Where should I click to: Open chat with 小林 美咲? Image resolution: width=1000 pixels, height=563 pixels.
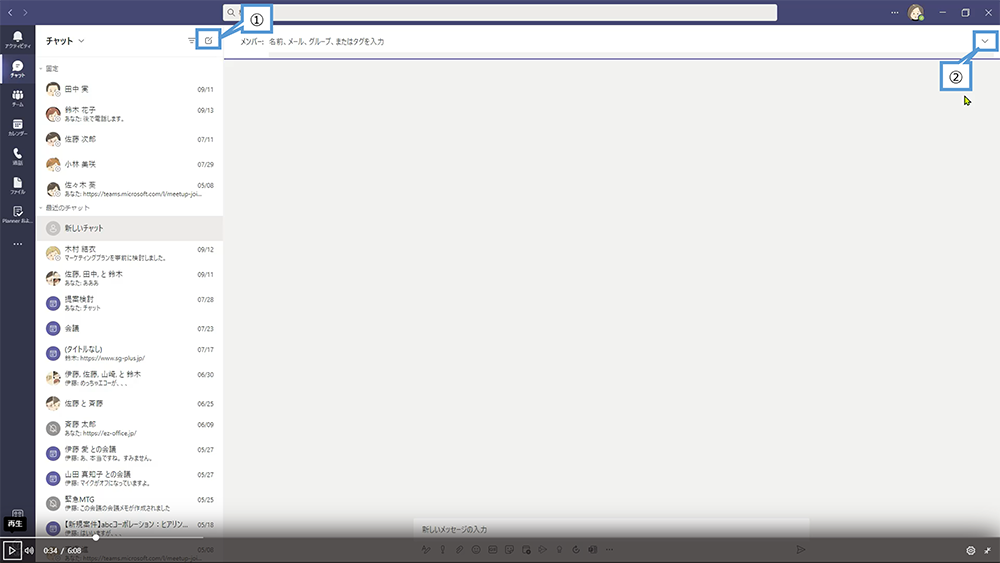click(x=129, y=164)
